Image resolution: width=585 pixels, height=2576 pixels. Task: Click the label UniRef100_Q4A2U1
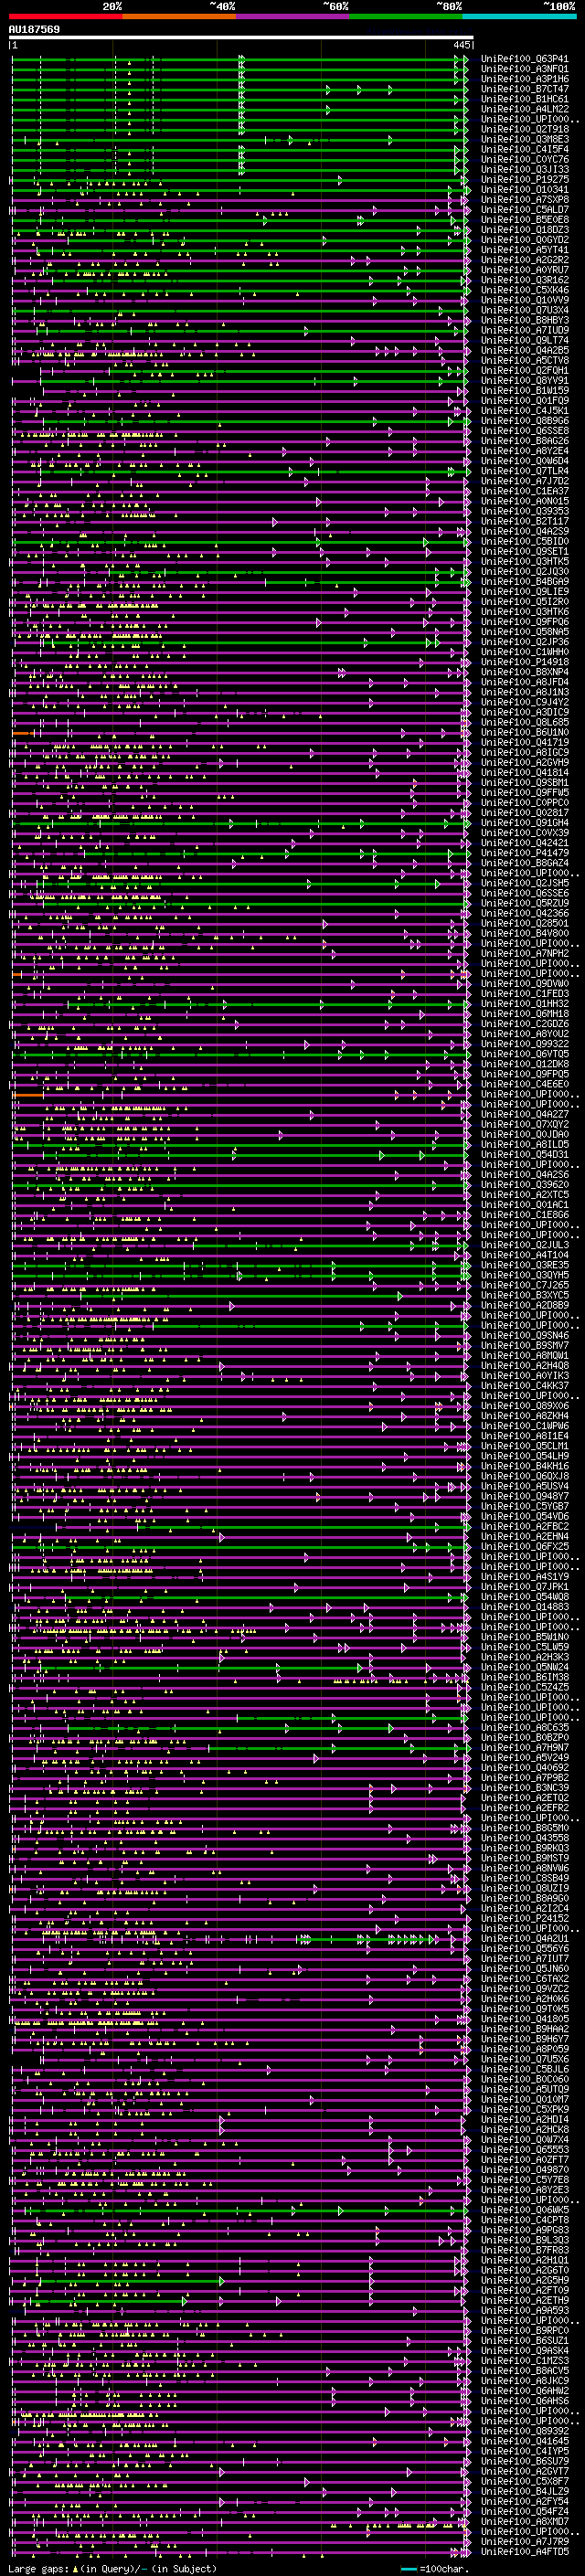coord(525,1939)
